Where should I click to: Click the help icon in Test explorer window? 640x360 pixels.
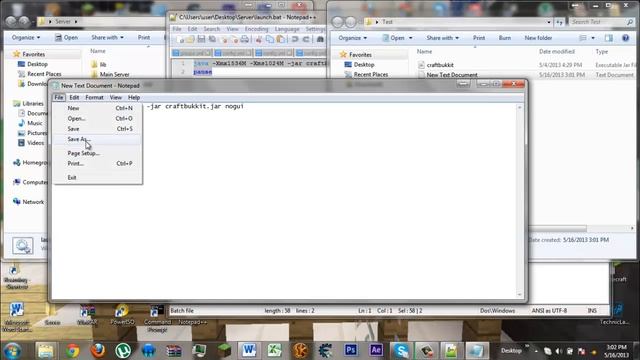pos(625,38)
